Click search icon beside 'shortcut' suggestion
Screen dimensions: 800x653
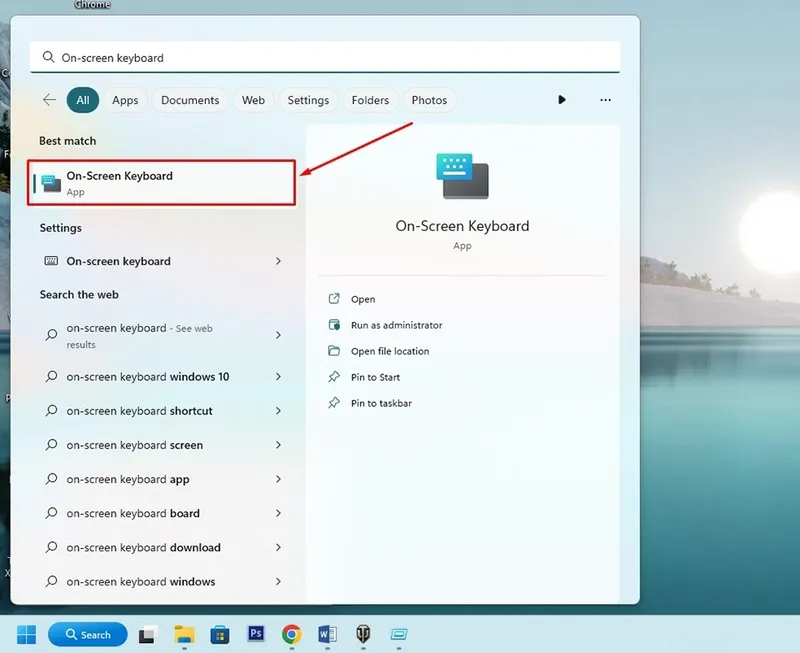(x=52, y=411)
